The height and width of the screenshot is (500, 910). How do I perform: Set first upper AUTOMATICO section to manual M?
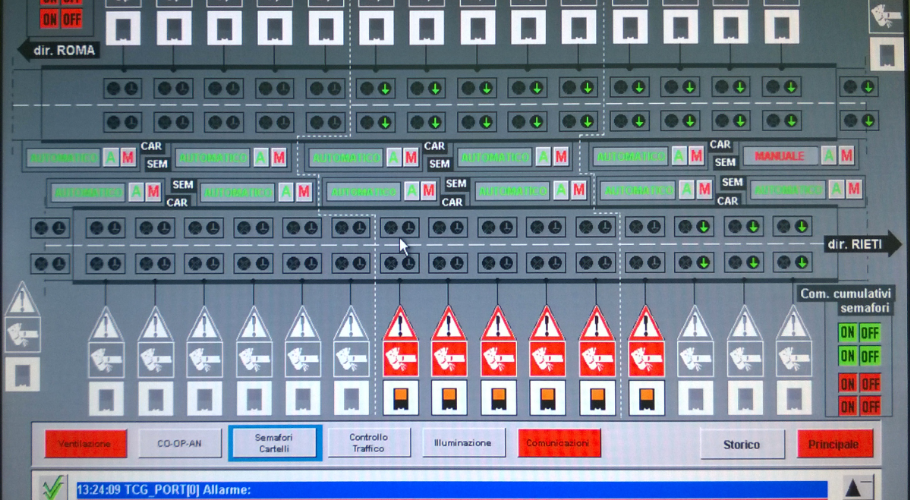coord(127,157)
